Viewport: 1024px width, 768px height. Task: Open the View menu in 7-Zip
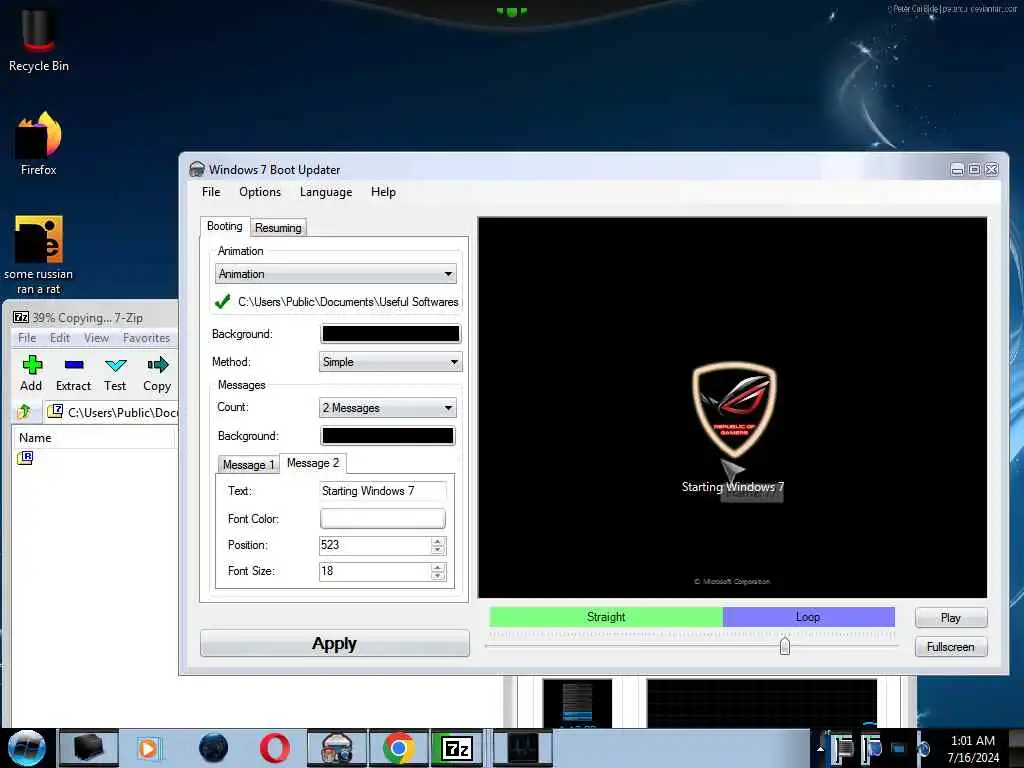click(x=96, y=338)
